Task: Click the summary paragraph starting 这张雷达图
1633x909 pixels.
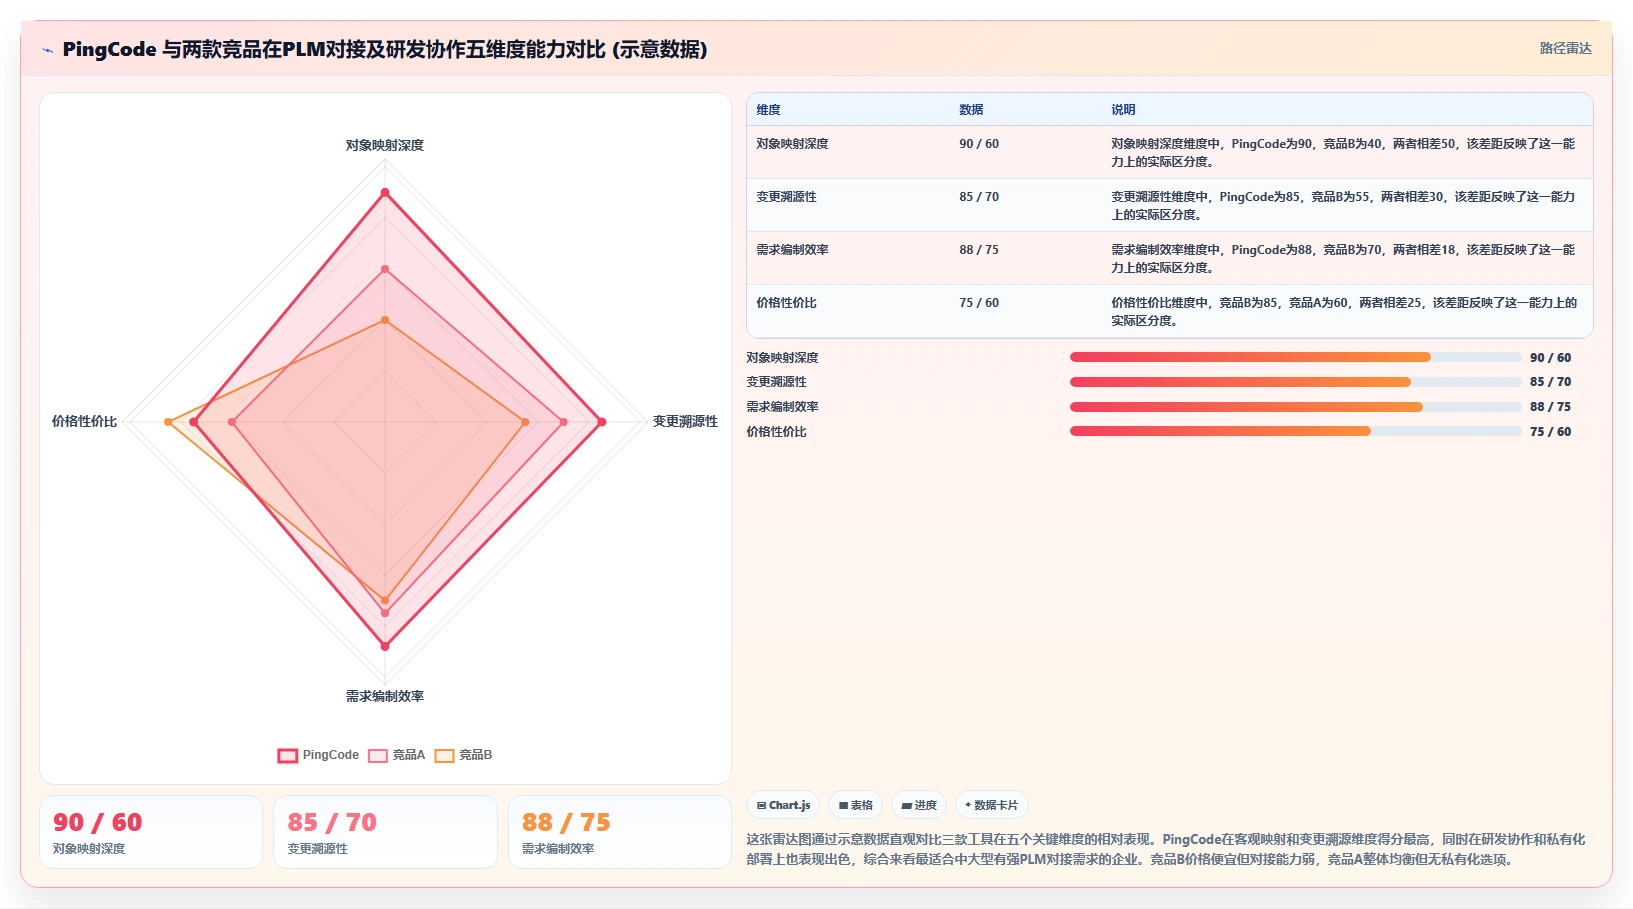Action: click(1166, 849)
